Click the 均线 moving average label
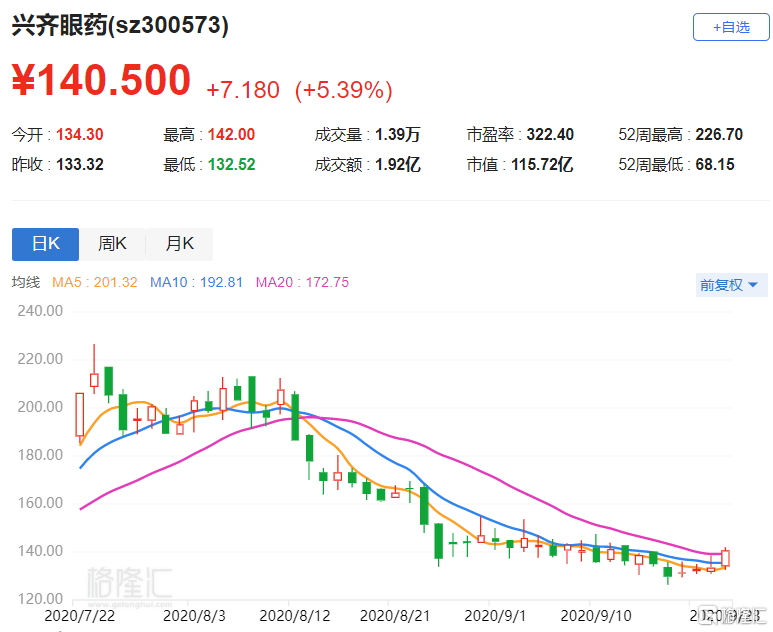 (26, 282)
